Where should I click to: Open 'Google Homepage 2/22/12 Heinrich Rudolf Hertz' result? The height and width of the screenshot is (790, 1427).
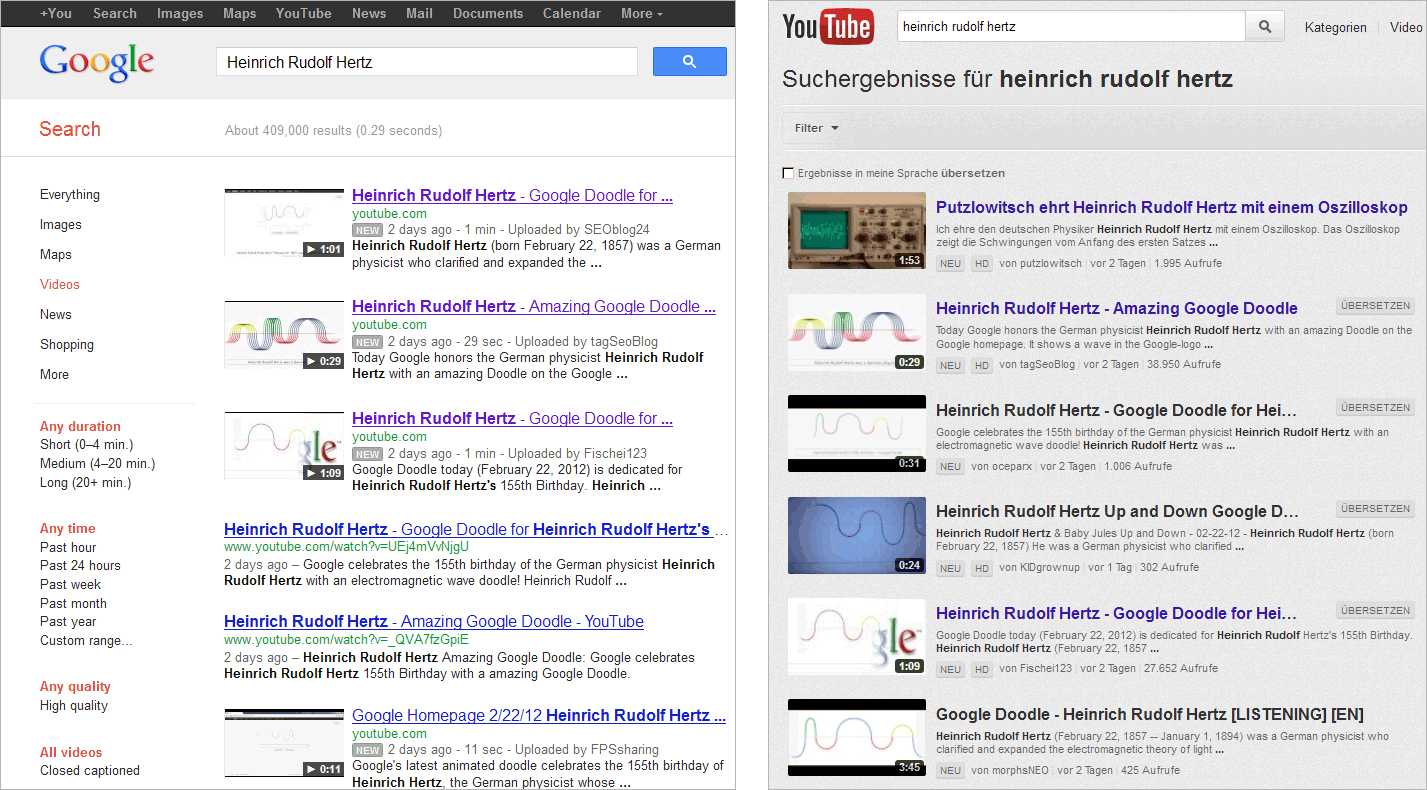click(x=539, y=715)
